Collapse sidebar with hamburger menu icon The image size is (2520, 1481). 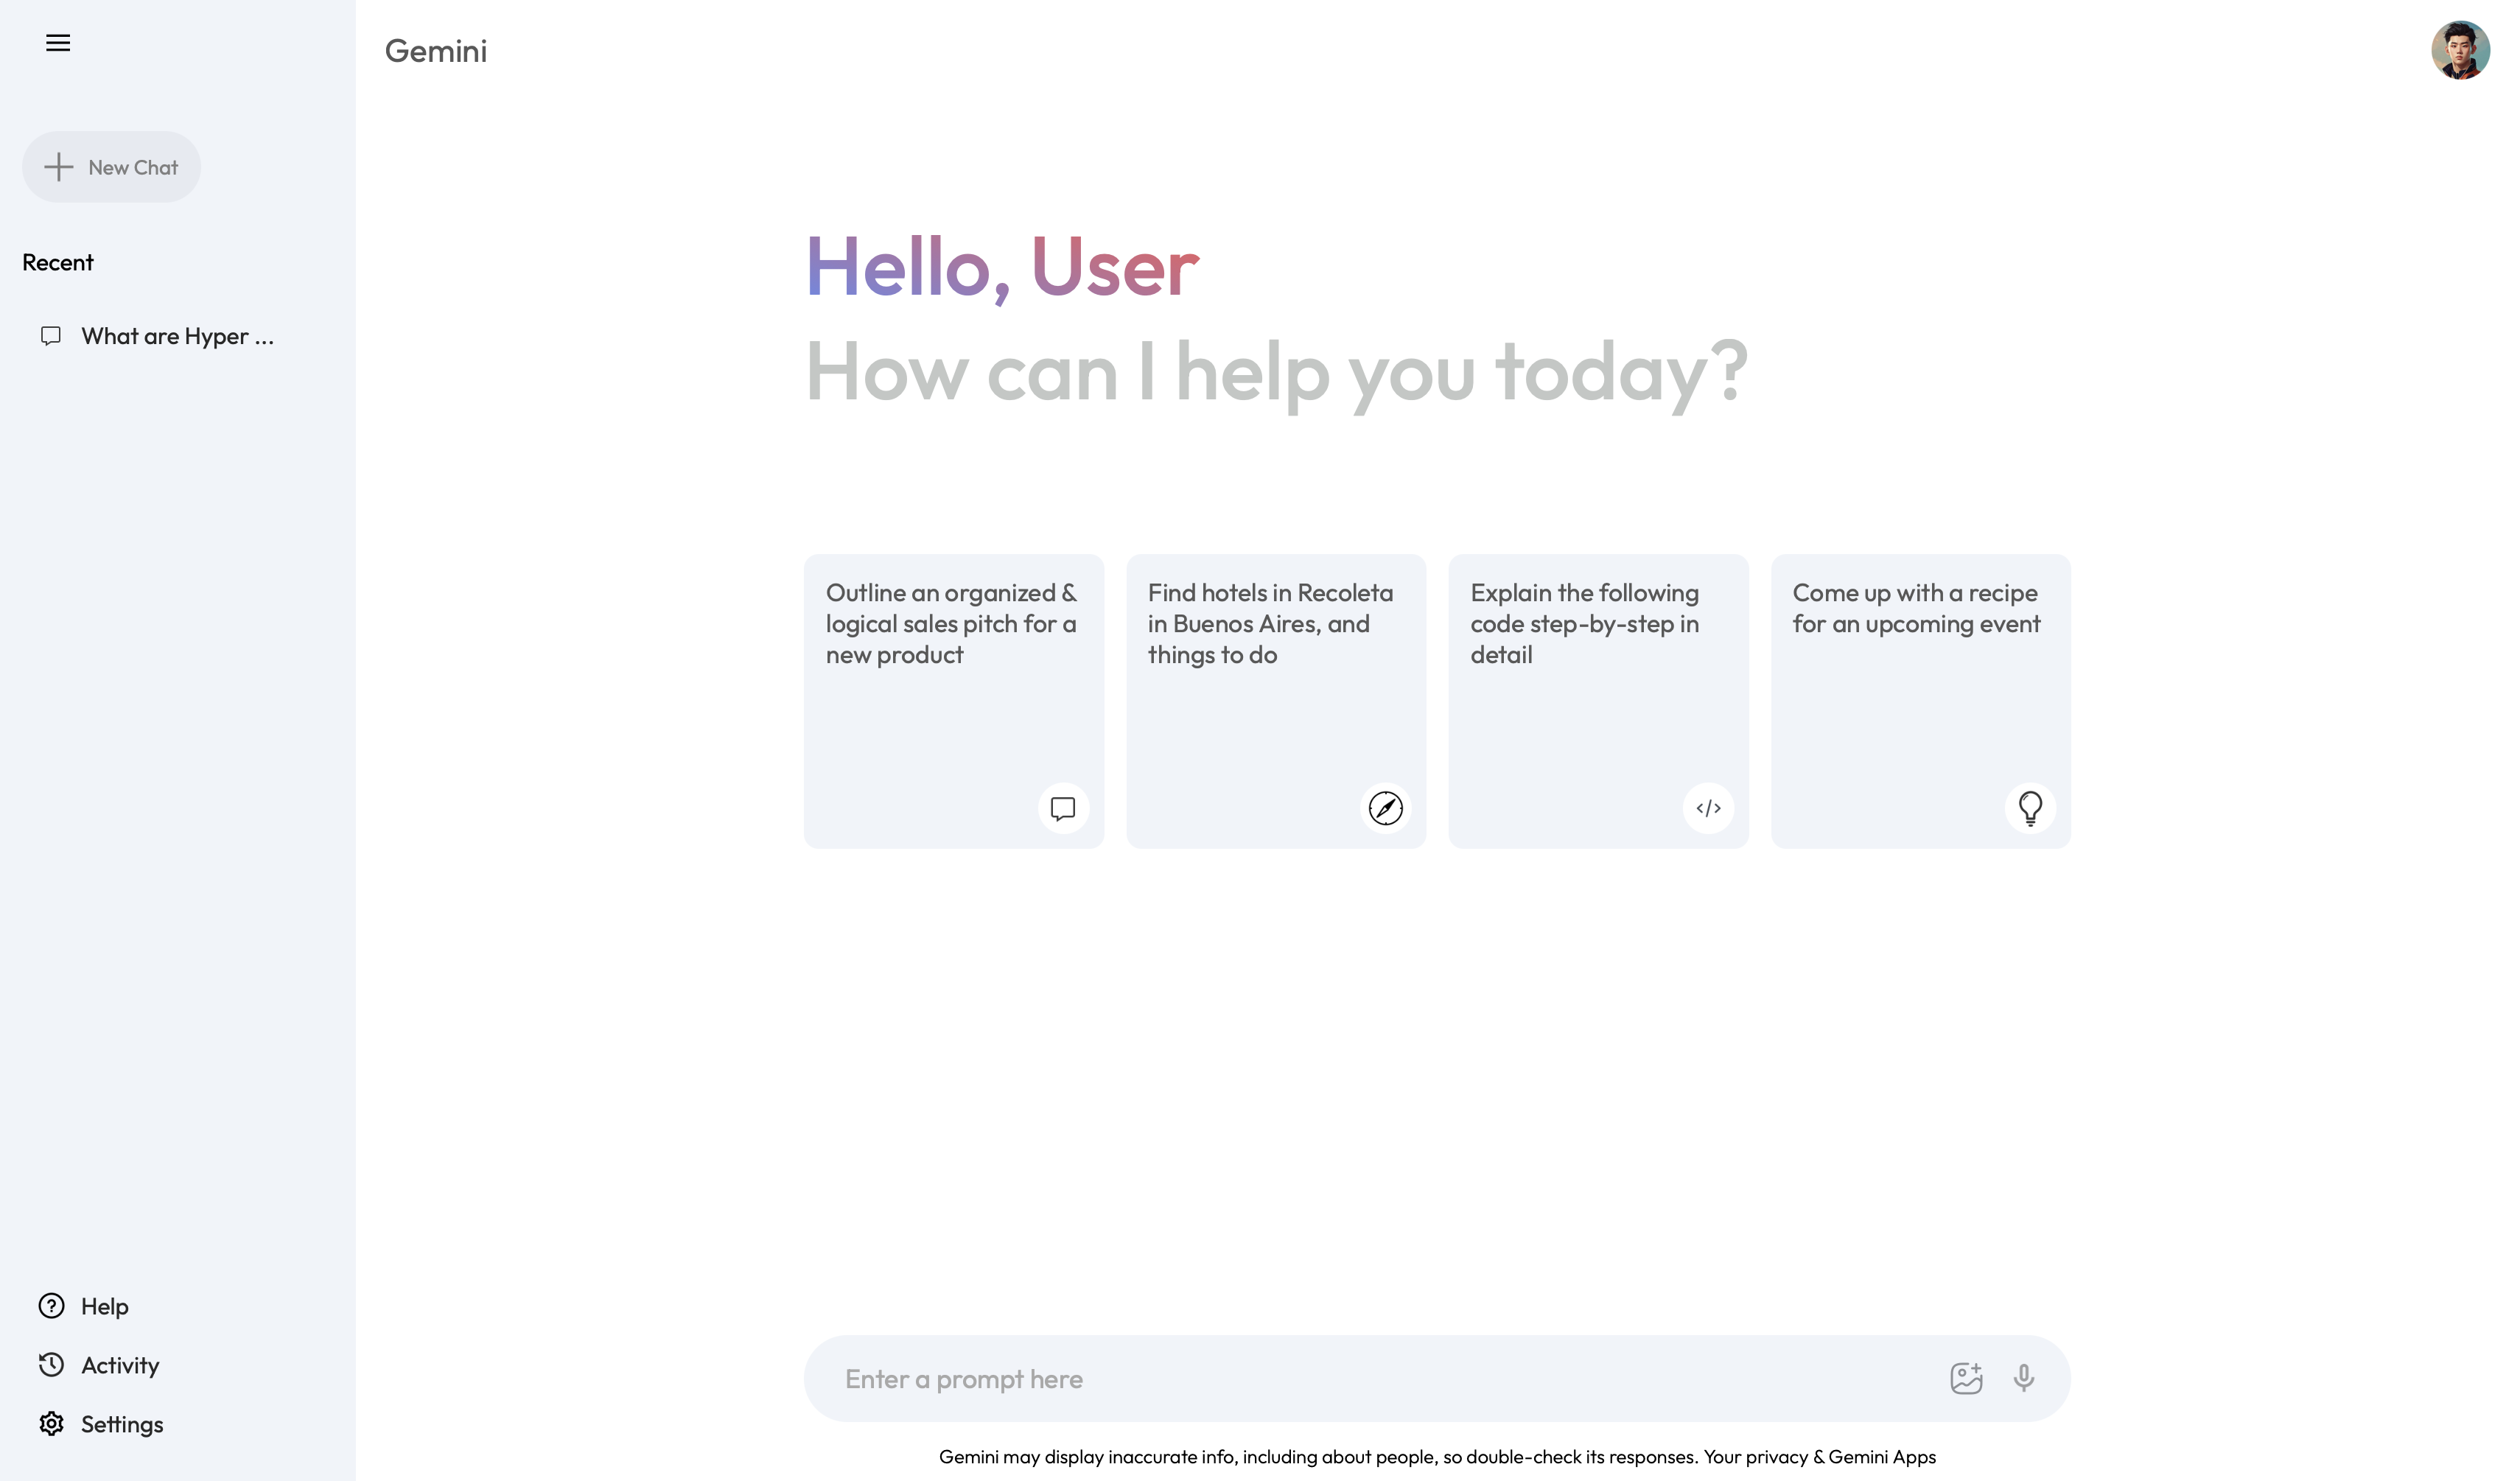58,43
